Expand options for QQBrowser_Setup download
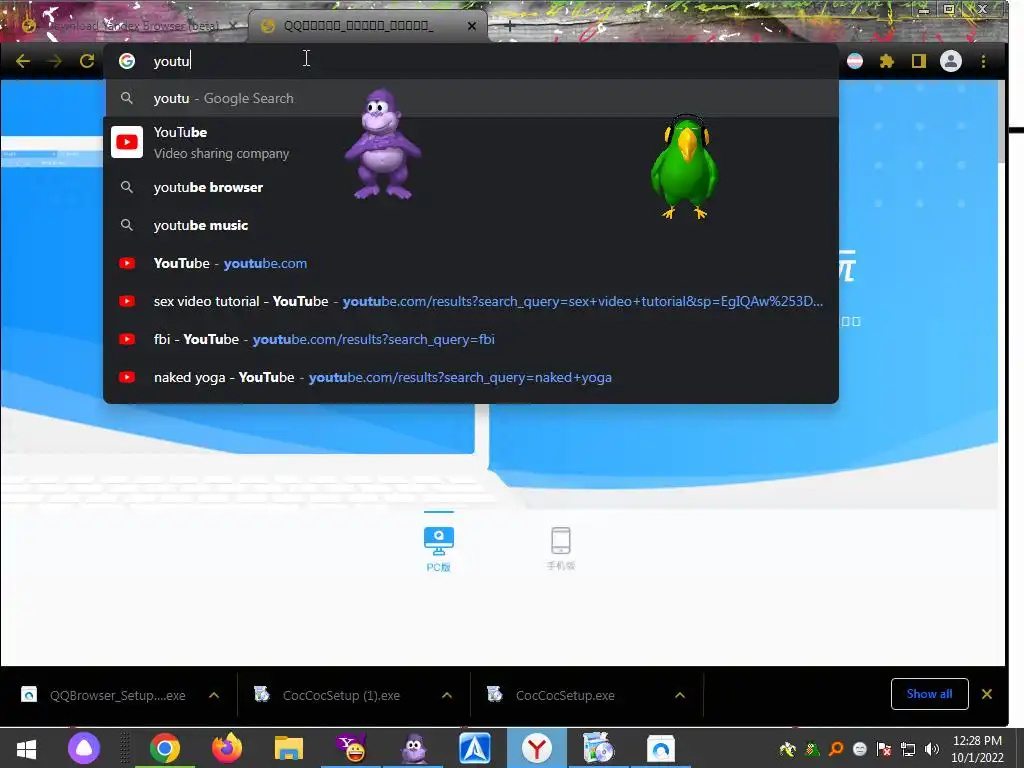 (x=214, y=696)
